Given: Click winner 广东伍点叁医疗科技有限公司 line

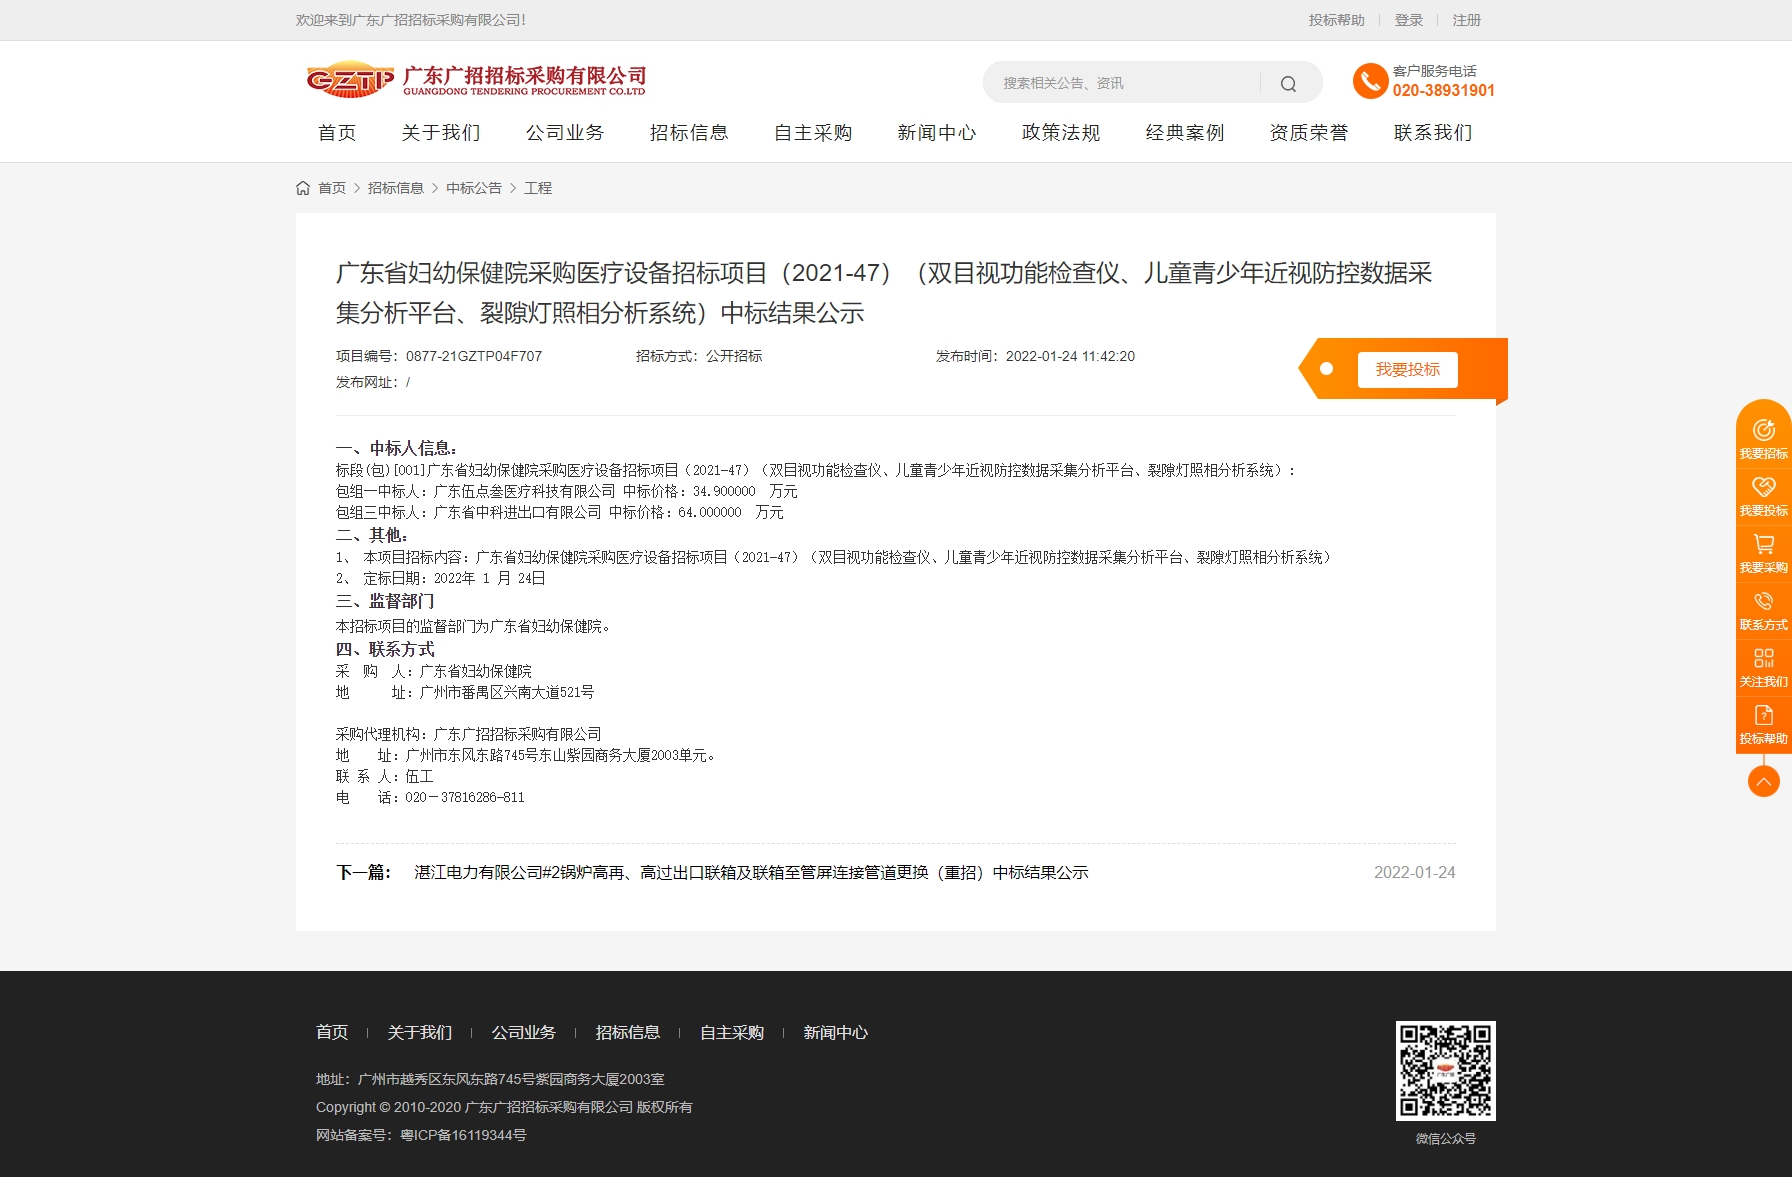Looking at the screenshot, I should (566, 492).
